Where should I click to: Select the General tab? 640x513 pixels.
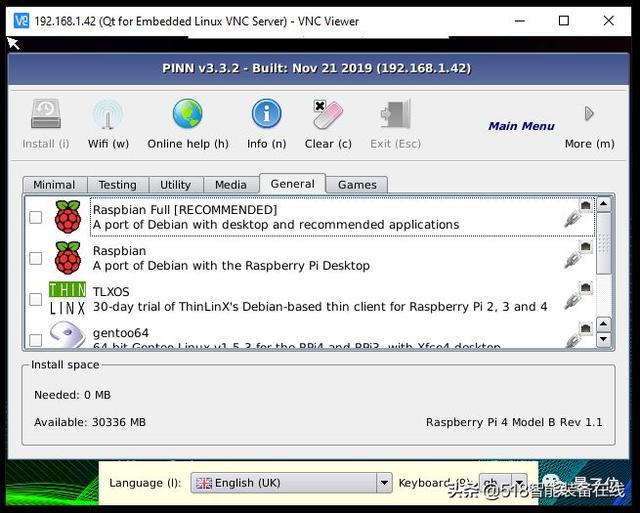pyautogui.click(x=293, y=184)
